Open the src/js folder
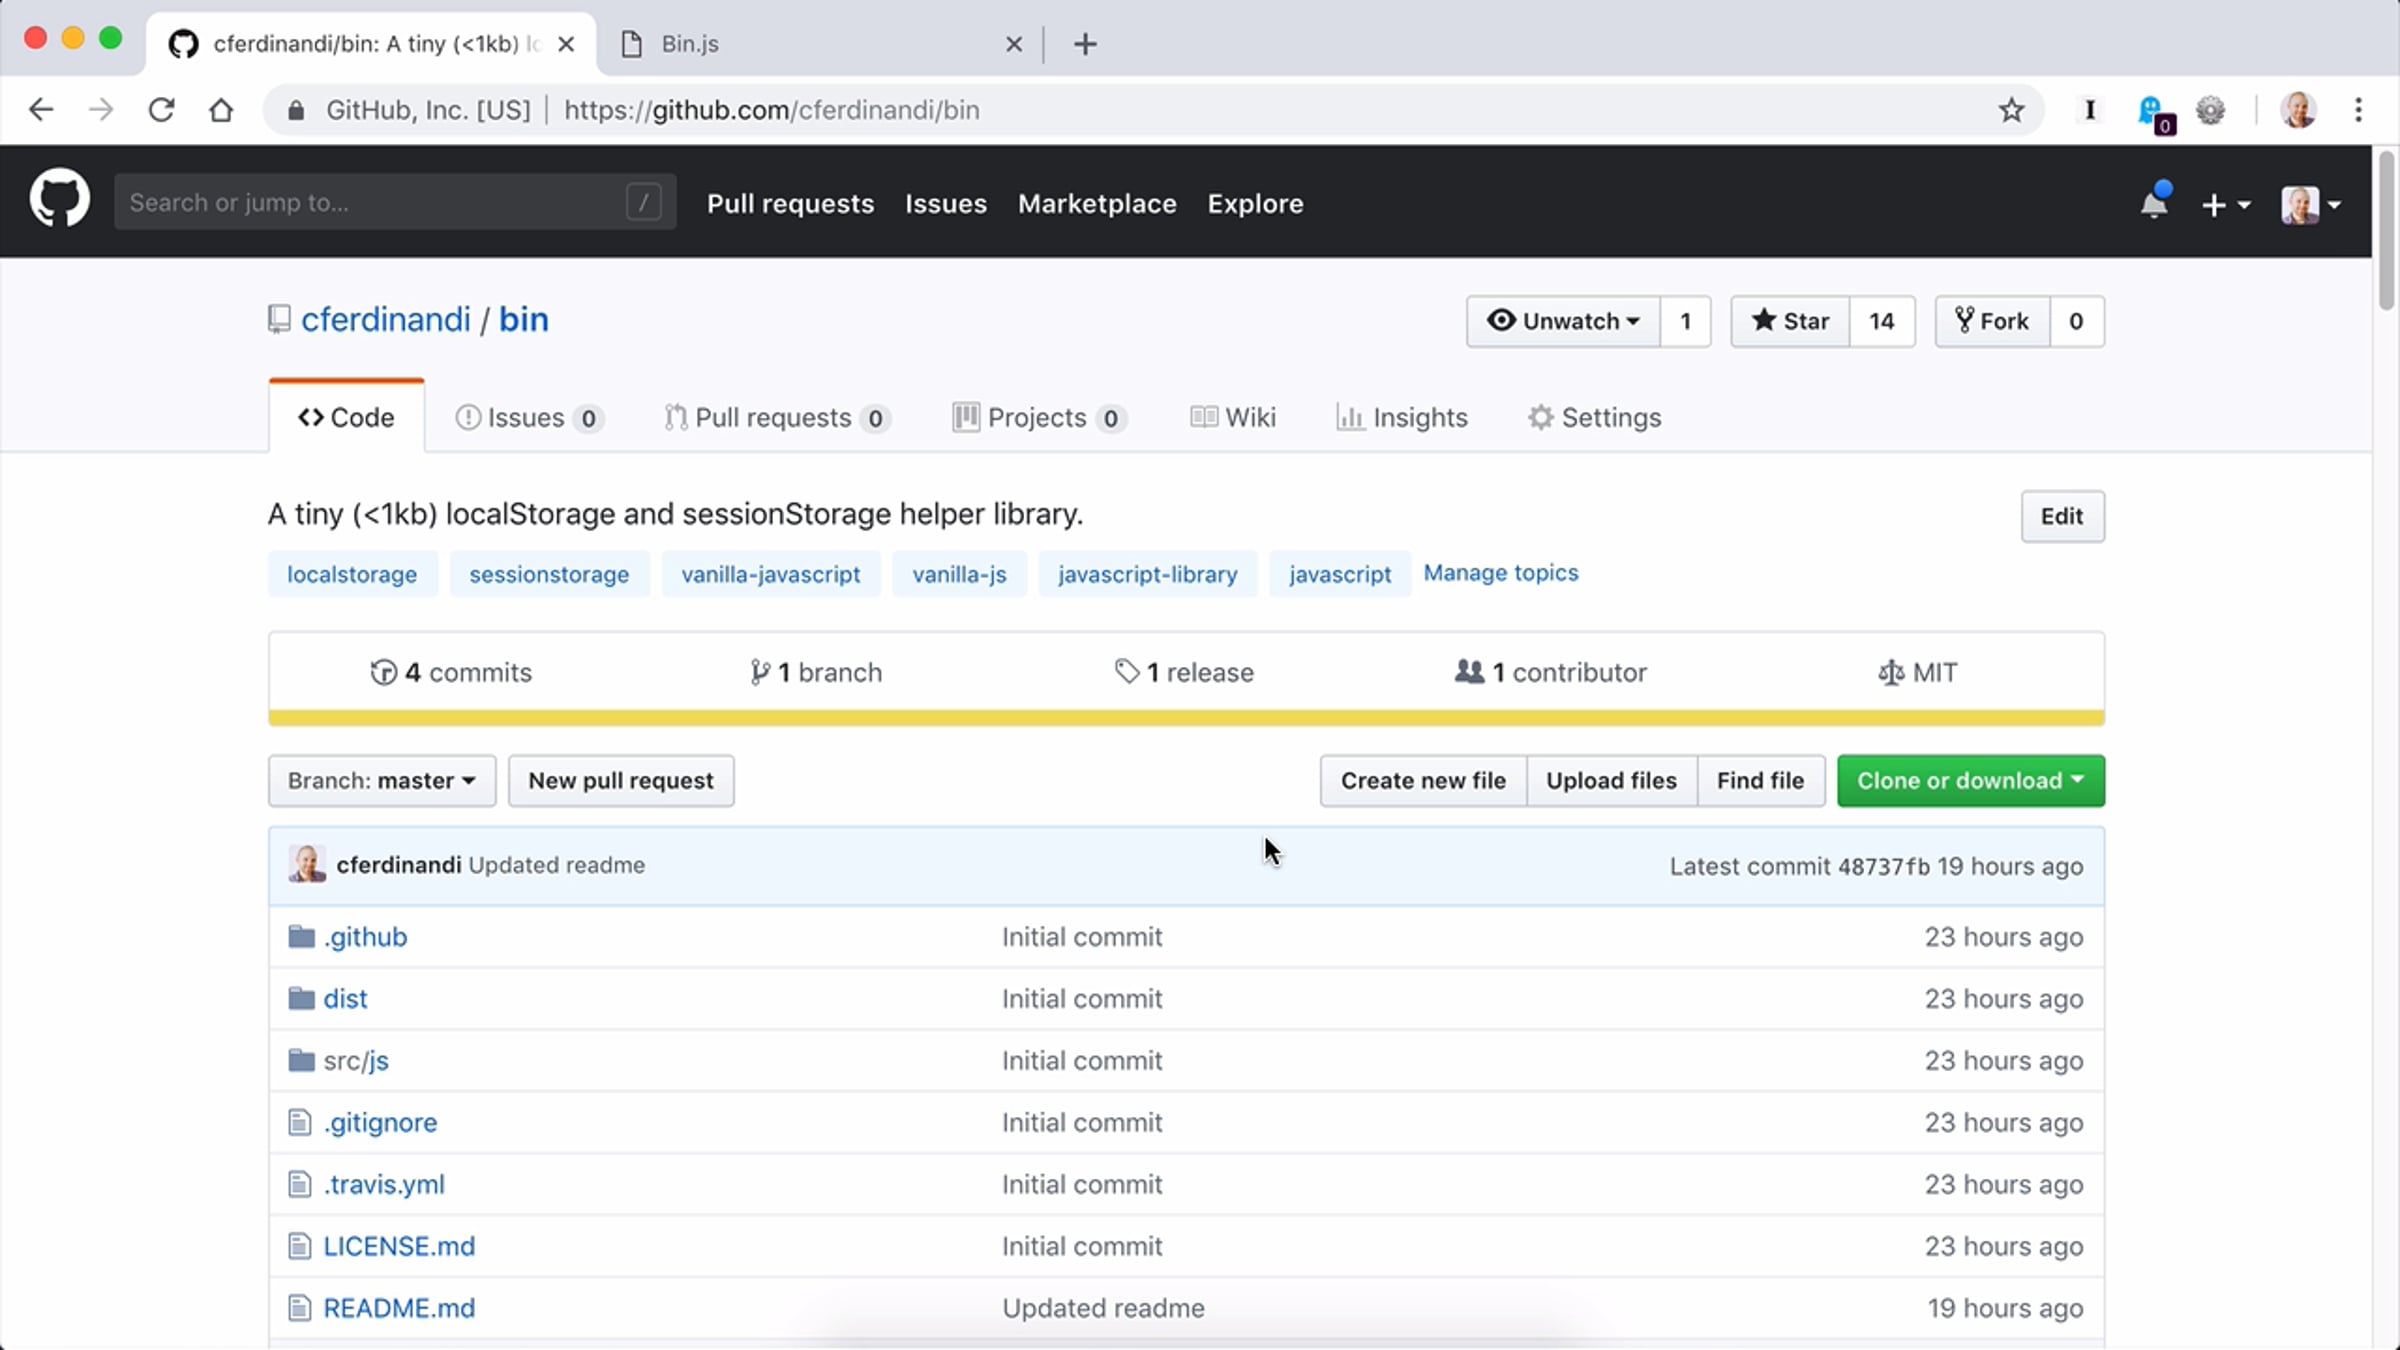Screen dimensions: 2400x1350 356,1061
